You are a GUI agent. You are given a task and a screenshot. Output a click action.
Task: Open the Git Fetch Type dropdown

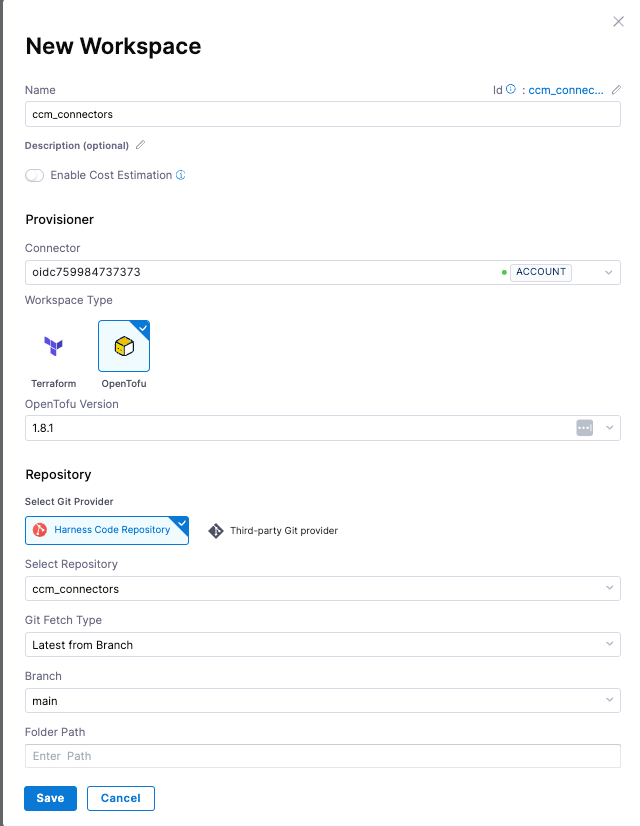608,645
